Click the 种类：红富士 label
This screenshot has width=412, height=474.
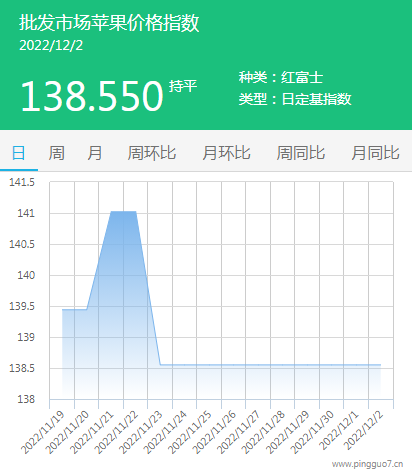pos(281,77)
